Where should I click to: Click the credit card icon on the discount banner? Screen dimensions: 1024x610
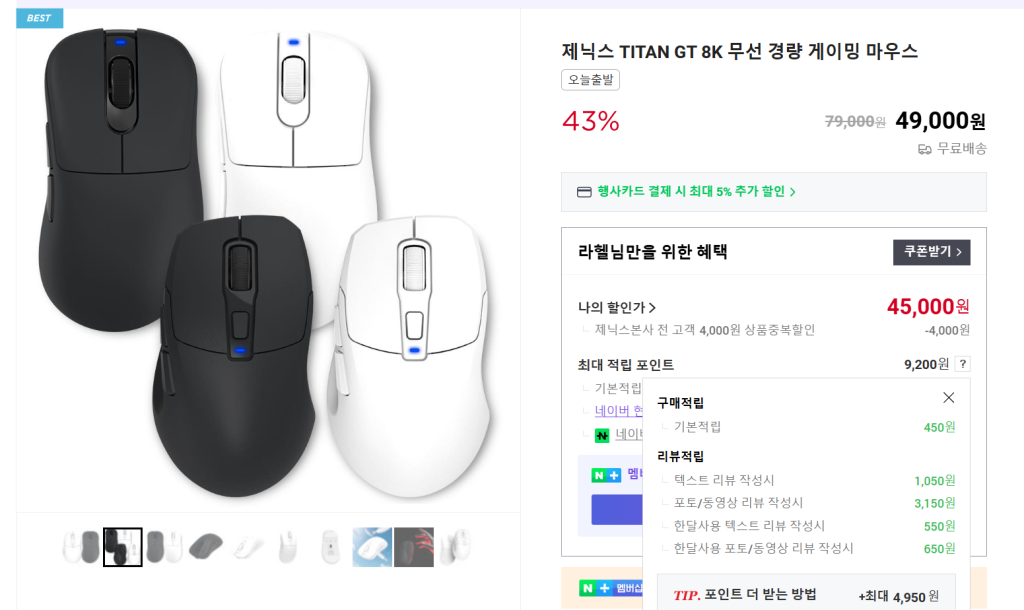point(584,192)
